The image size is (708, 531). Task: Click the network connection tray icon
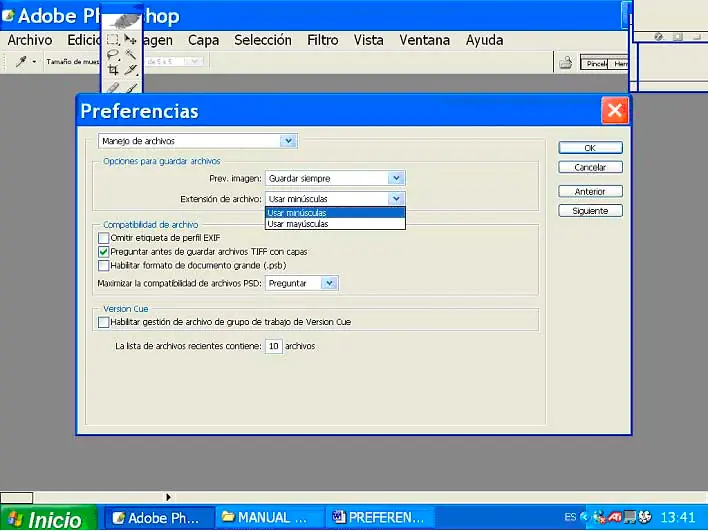click(x=599, y=517)
